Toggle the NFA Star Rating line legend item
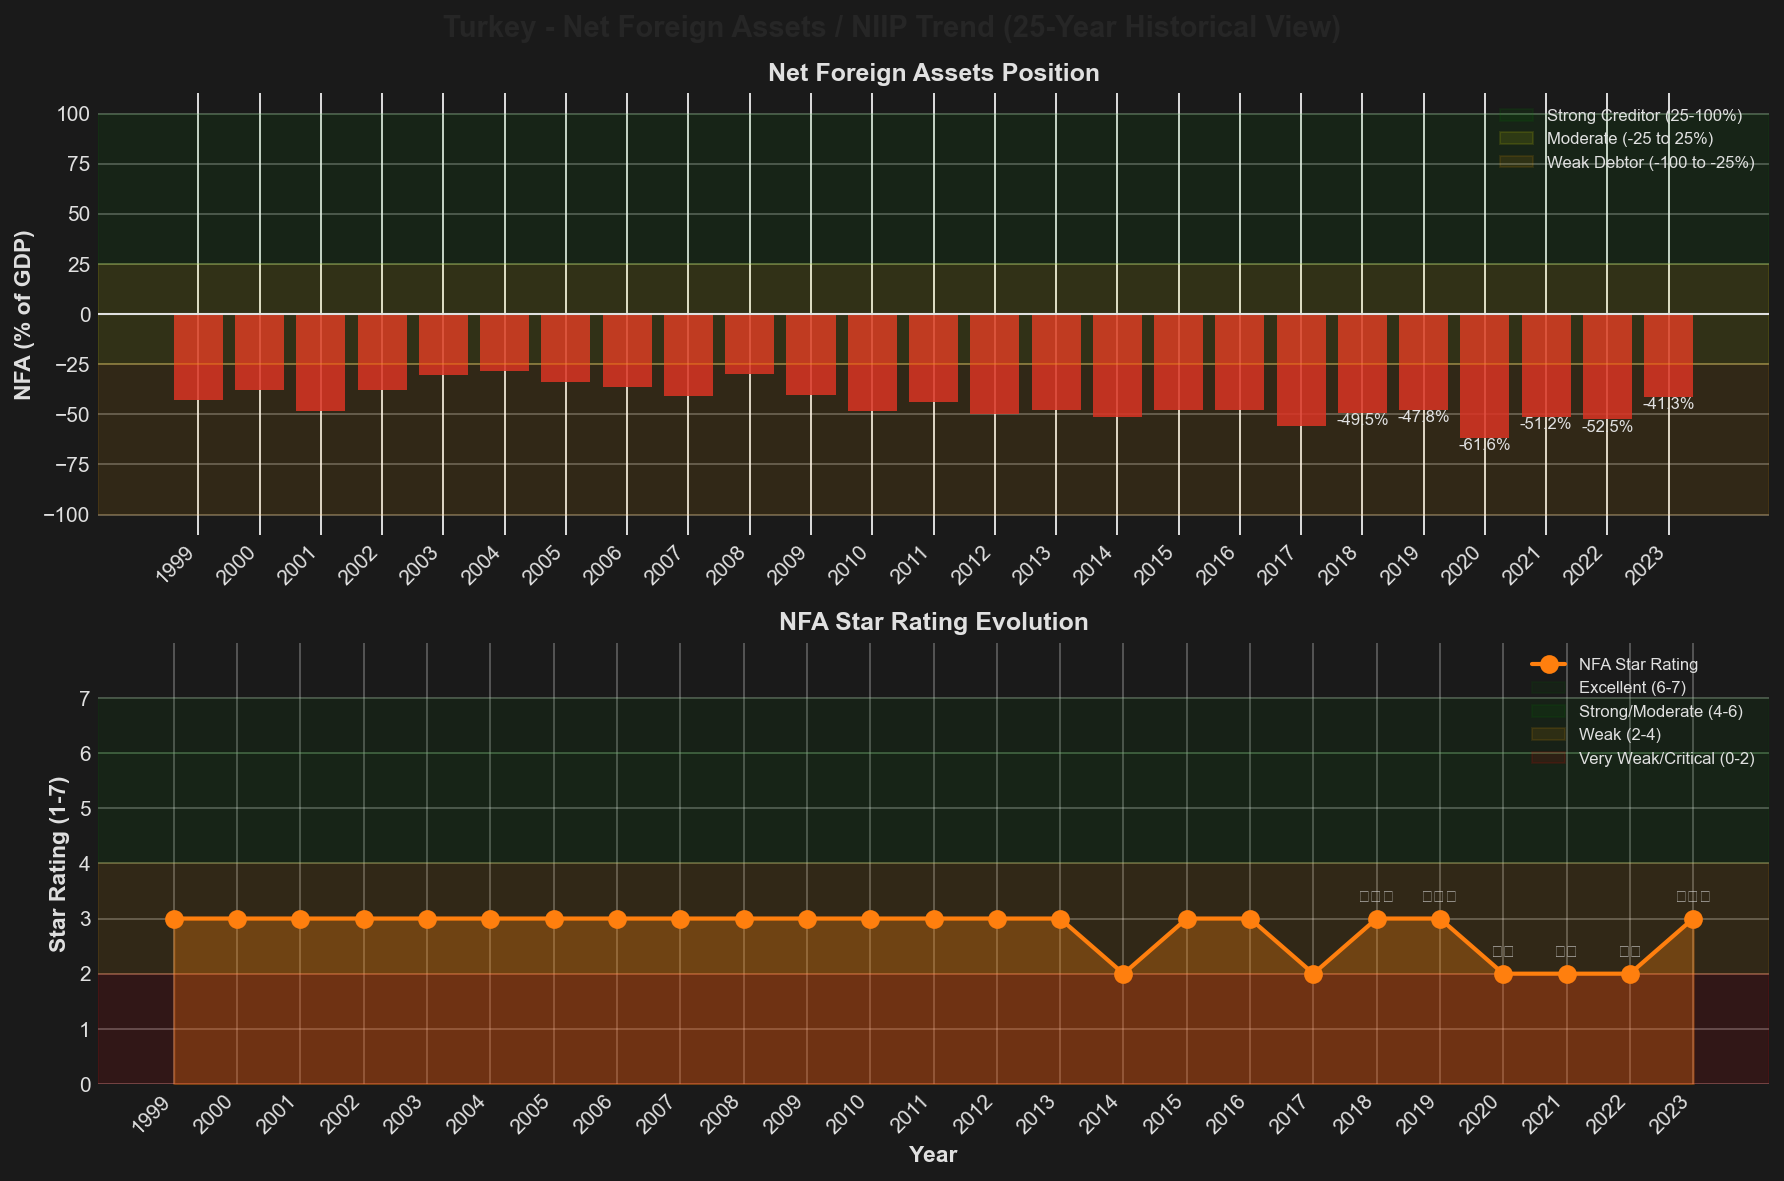The width and height of the screenshot is (1784, 1181). [x=1637, y=665]
